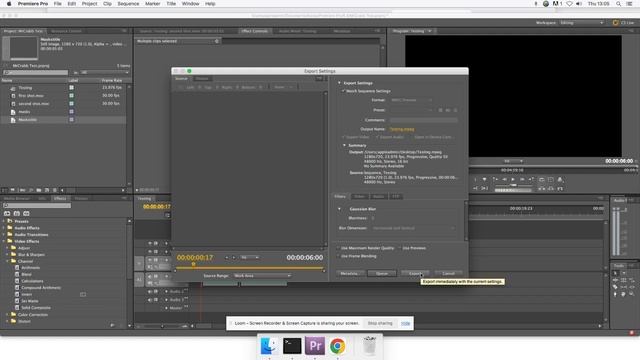Open the Format dropdown in Export Settings
This screenshot has height=360, width=640.
click(x=411, y=100)
